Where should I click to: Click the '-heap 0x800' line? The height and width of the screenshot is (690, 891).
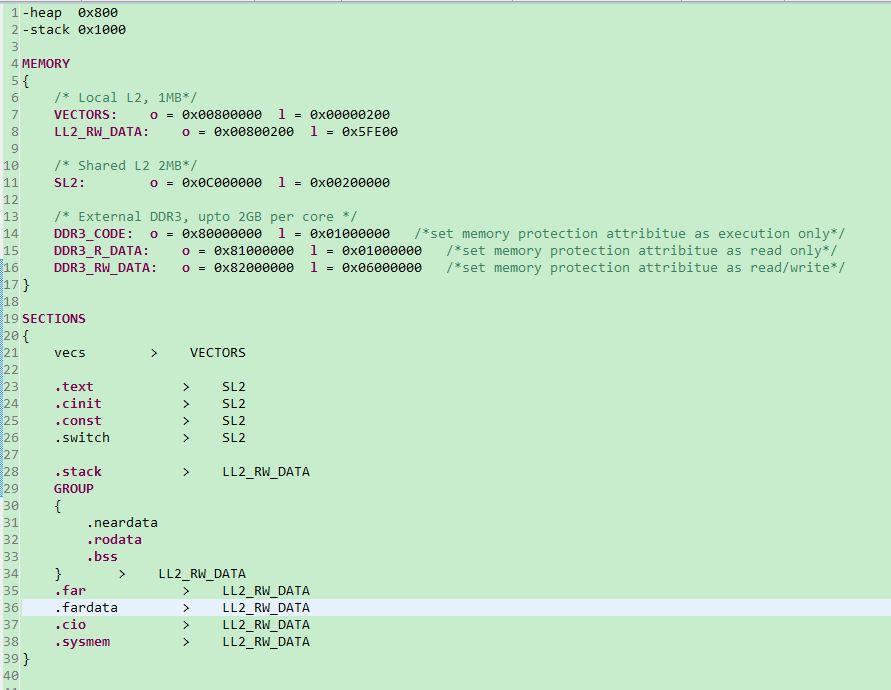coord(70,13)
